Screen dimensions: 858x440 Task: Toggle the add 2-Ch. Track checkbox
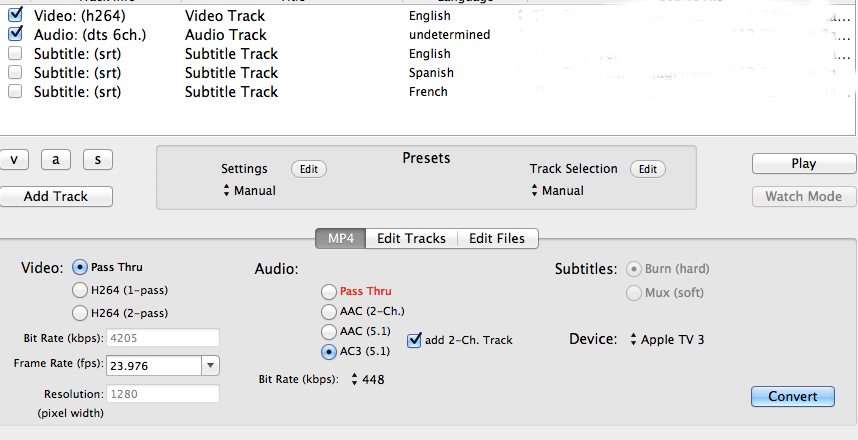[415, 340]
